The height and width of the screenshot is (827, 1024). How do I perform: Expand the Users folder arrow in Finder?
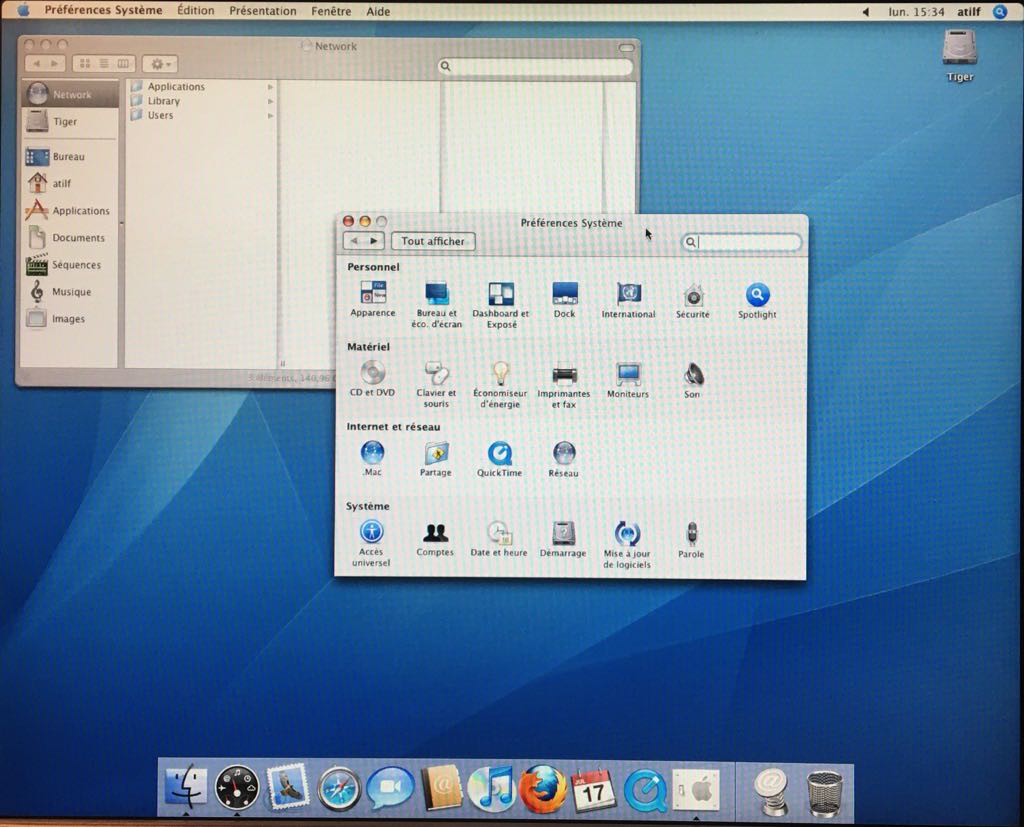[270, 116]
